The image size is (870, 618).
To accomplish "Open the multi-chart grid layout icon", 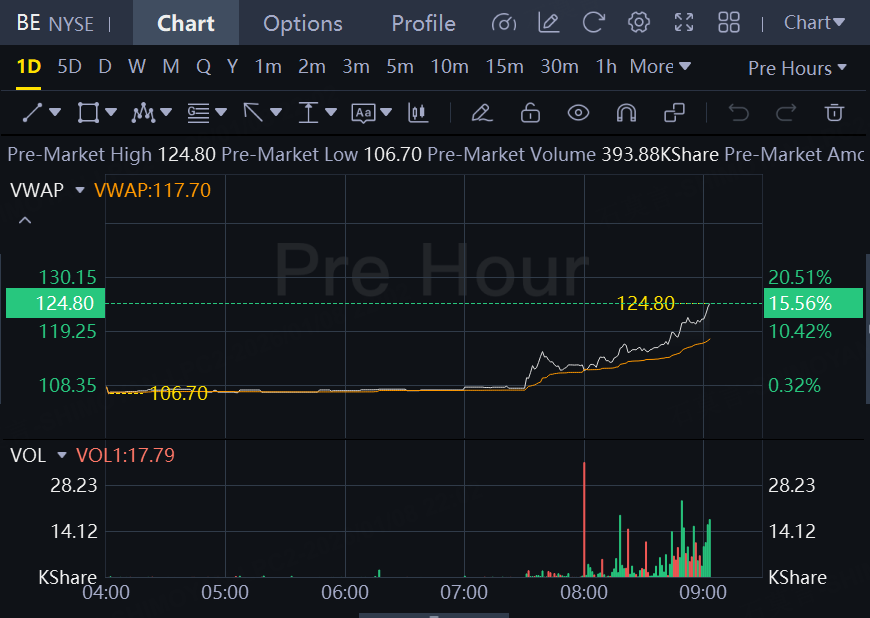I will 729,23.
